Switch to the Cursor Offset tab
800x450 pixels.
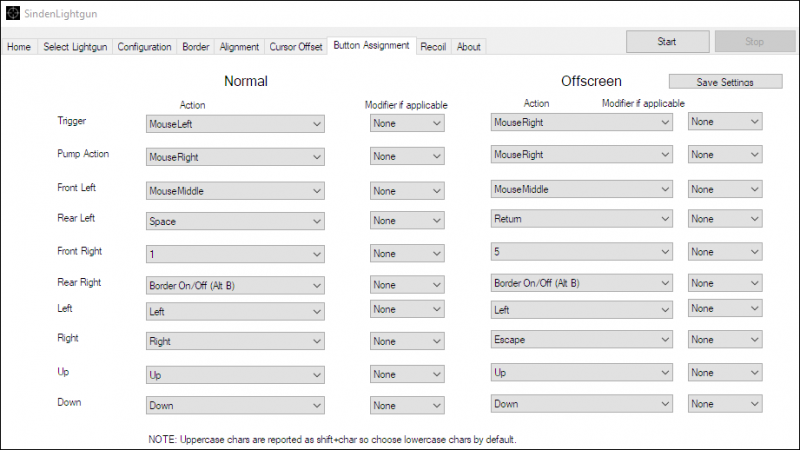point(296,47)
